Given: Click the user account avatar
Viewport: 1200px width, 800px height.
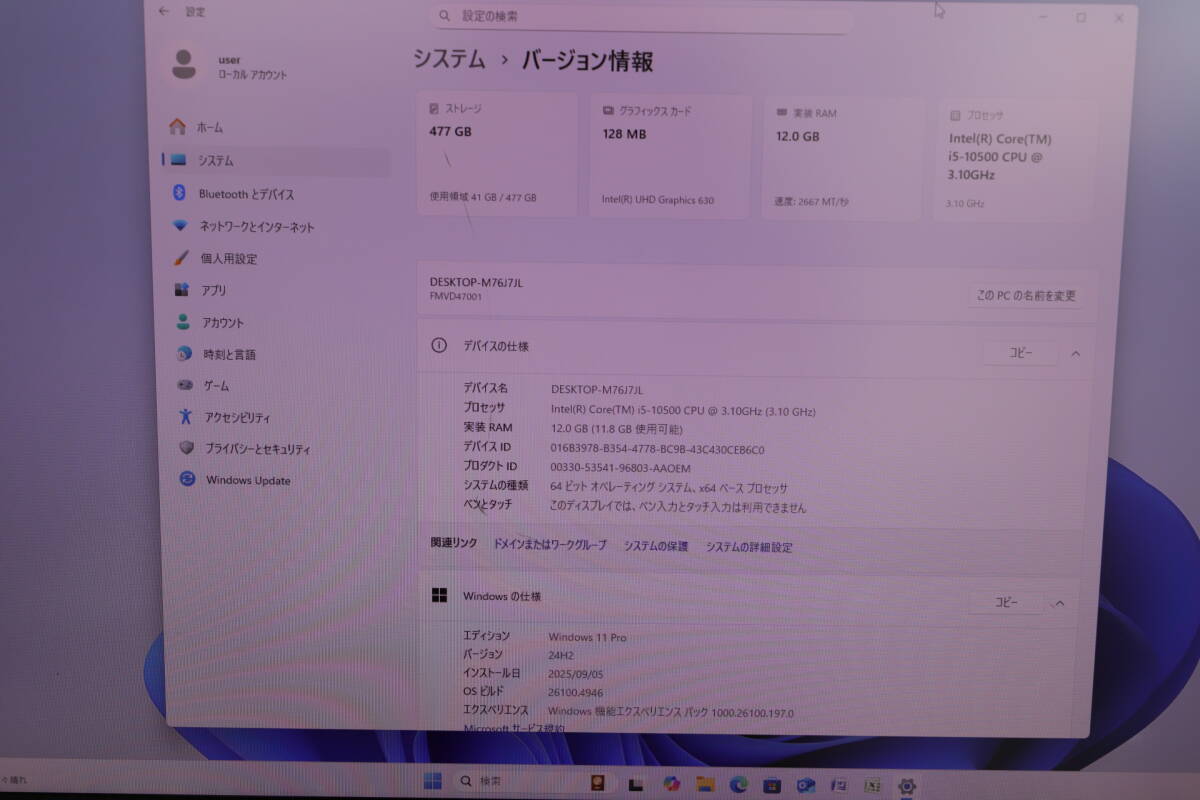Looking at the screenshot, I should [184, 65].
